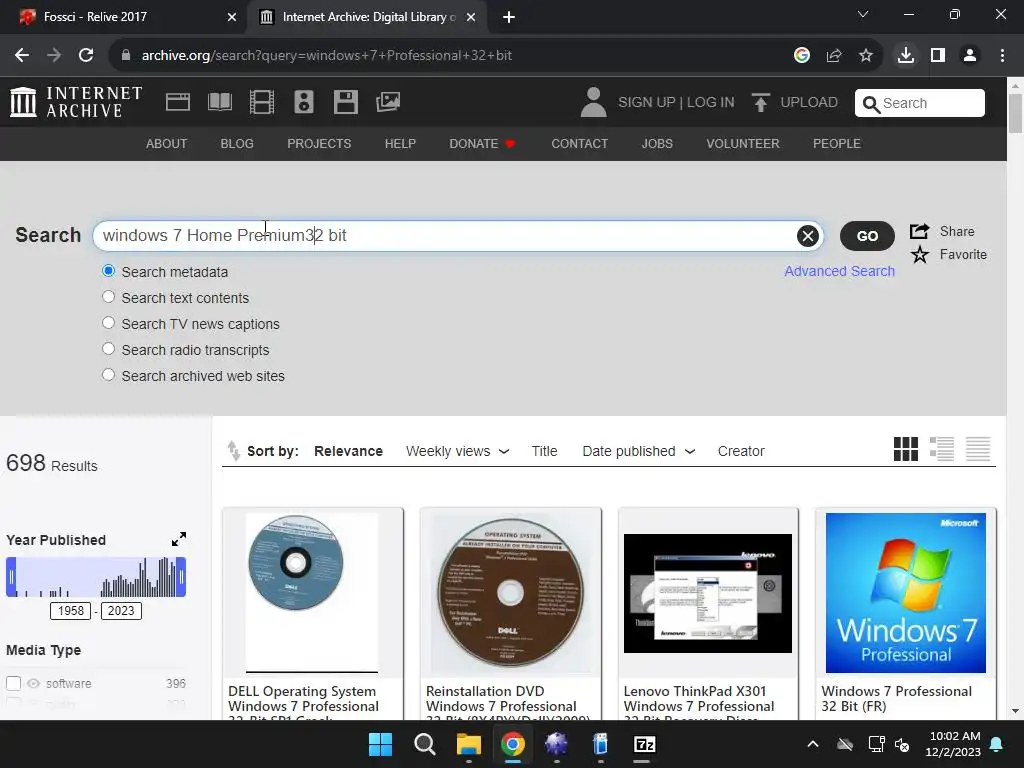1024x768 pixels.
Task: Open Chrome three-dot menu
Action: point(1002,56)
